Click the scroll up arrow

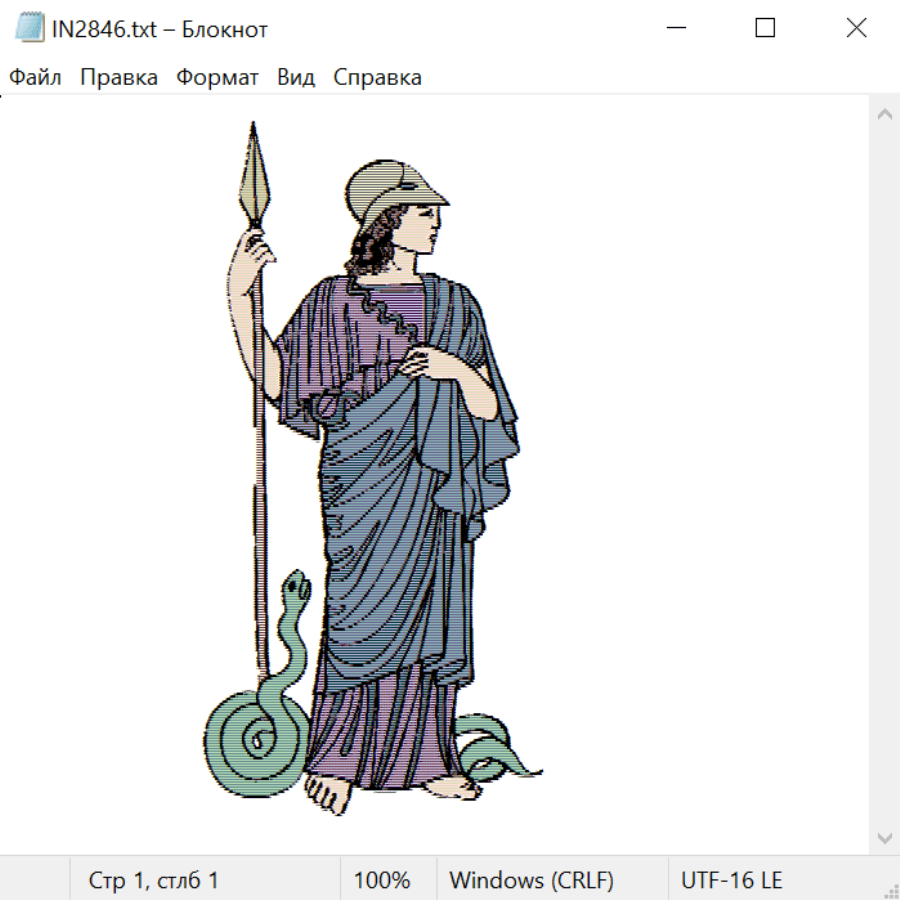884,115
